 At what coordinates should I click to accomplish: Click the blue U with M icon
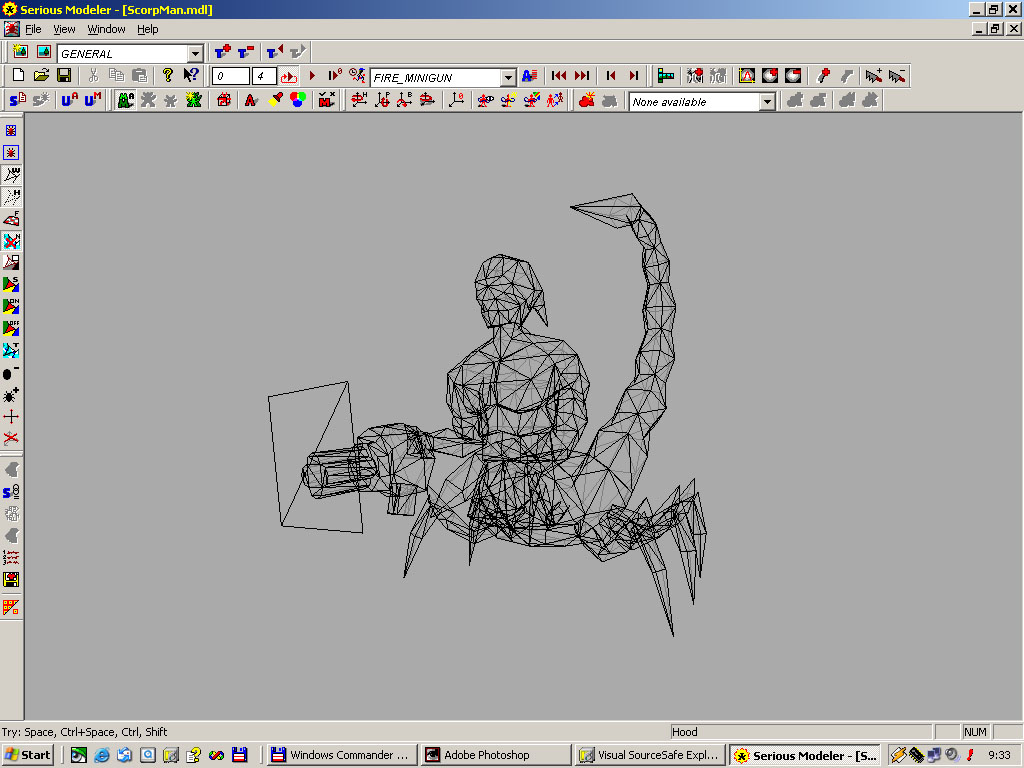pyautogui.click(x=92, y=100)
